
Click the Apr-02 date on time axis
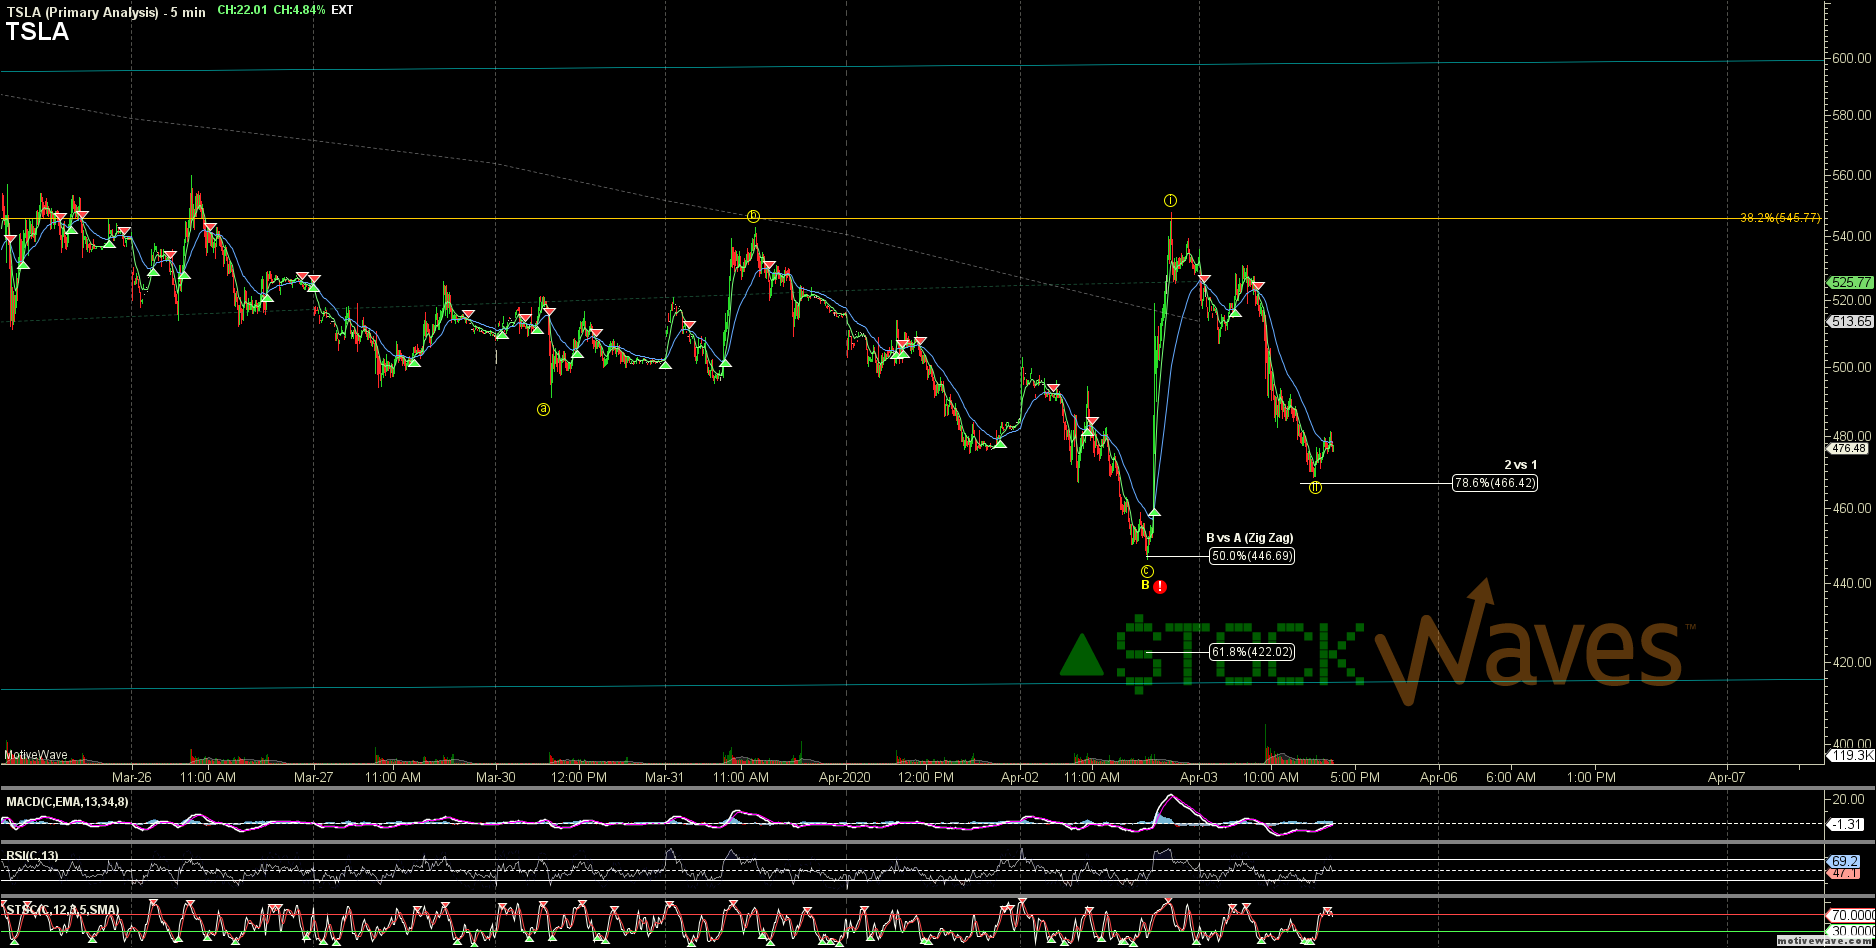point(1019,777)
